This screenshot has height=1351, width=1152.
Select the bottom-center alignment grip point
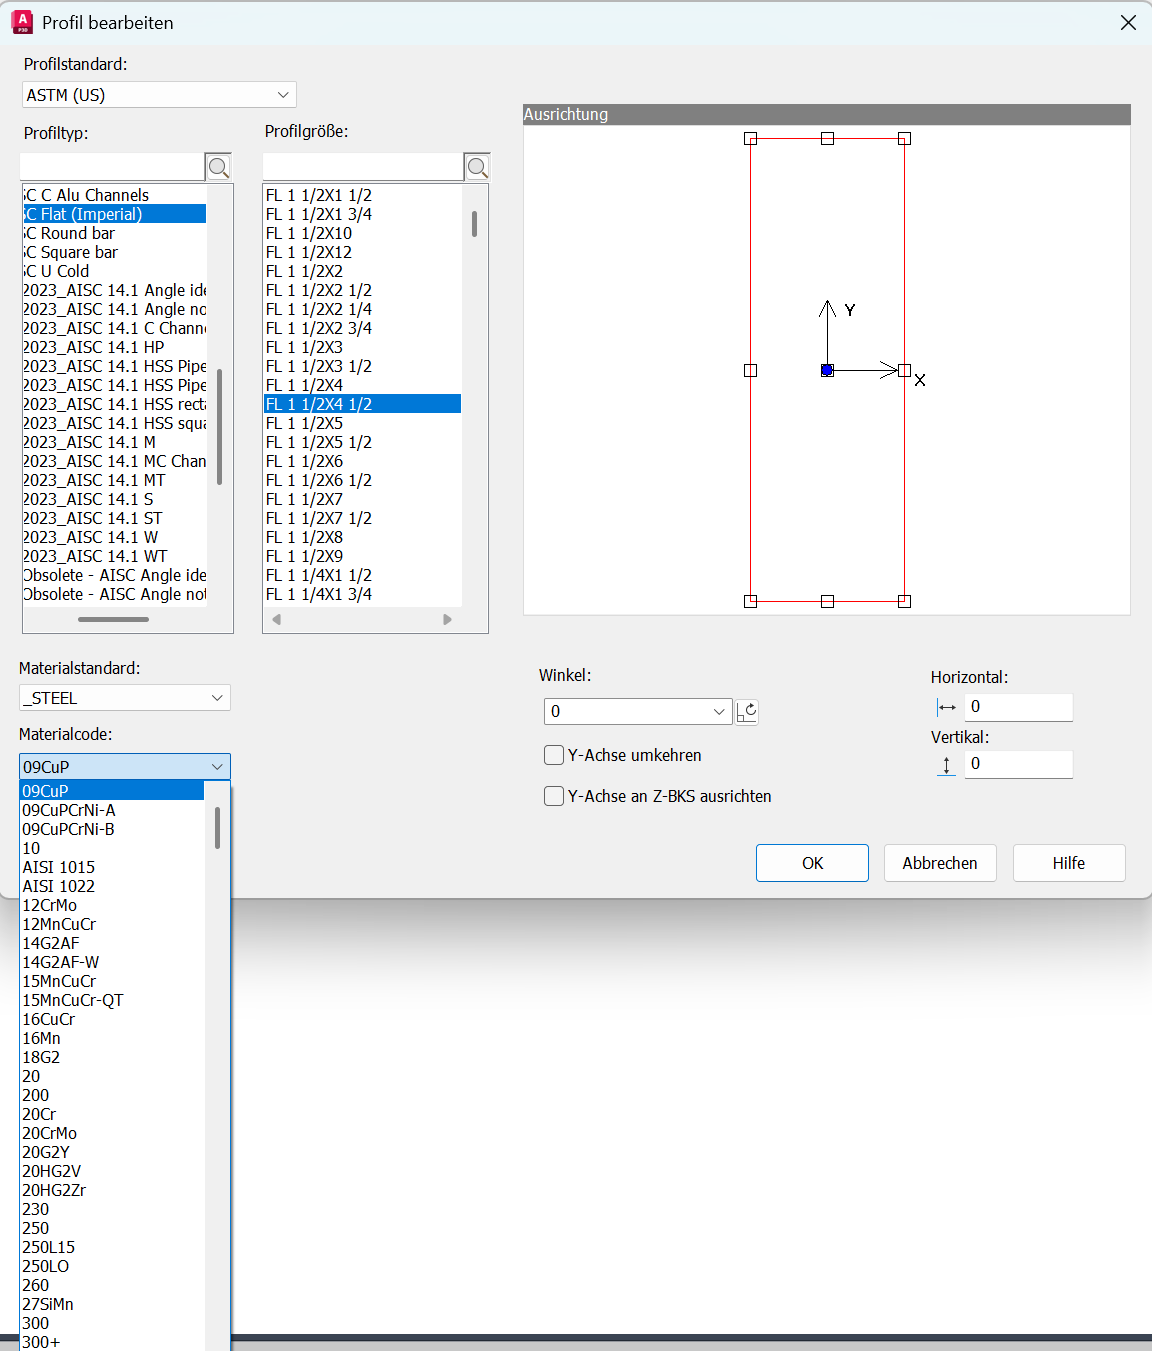827,601
